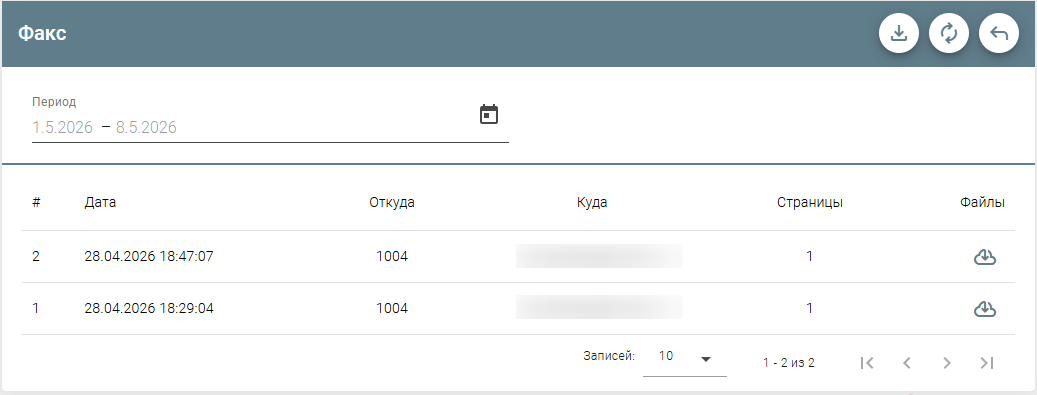
Task: Jump to the last page of records
Action: pyautogui.click(x=987, y=363)
